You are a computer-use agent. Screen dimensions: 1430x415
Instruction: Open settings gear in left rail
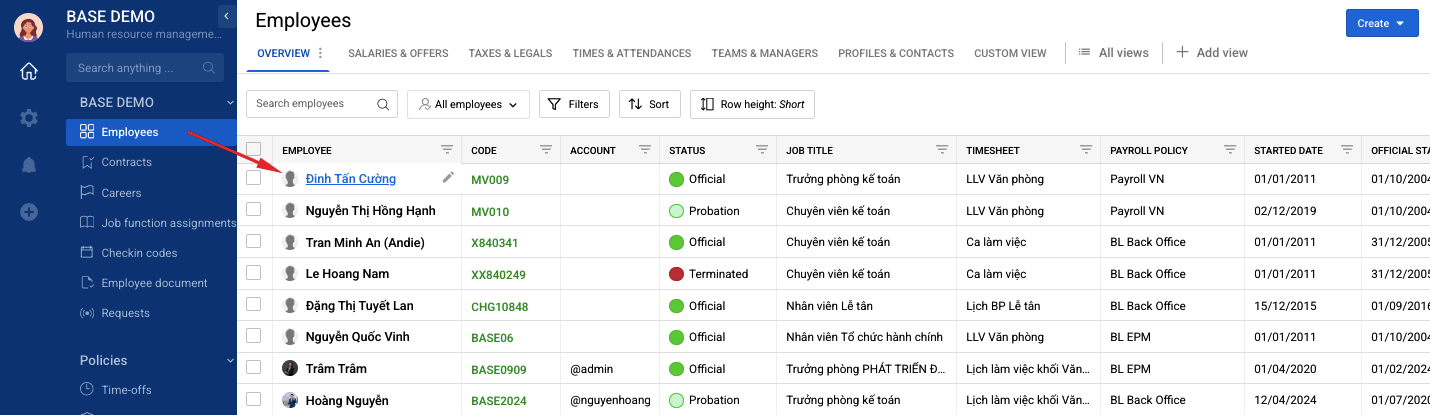pyautogui.click(x=29, y=118)
